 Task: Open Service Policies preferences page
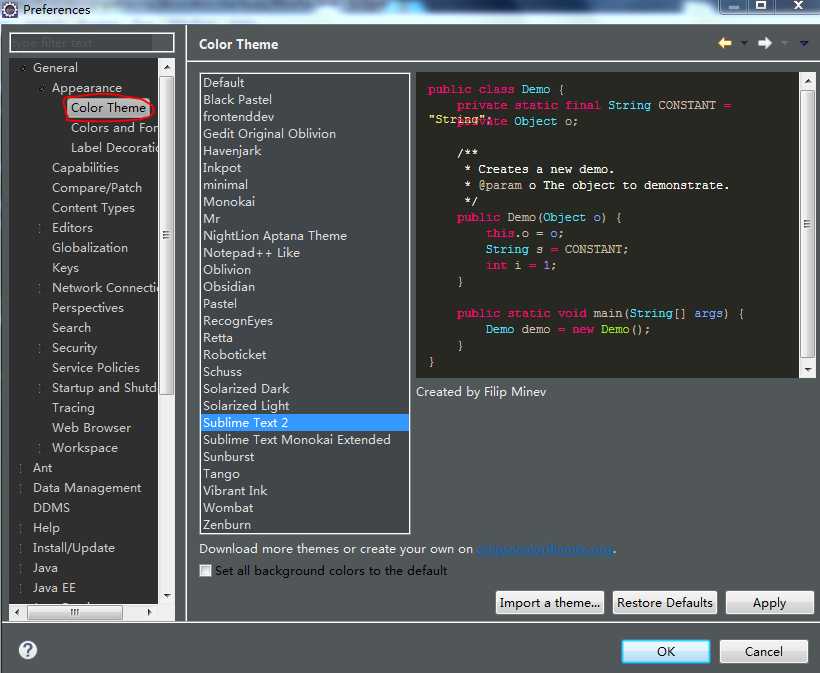(96, 368)
